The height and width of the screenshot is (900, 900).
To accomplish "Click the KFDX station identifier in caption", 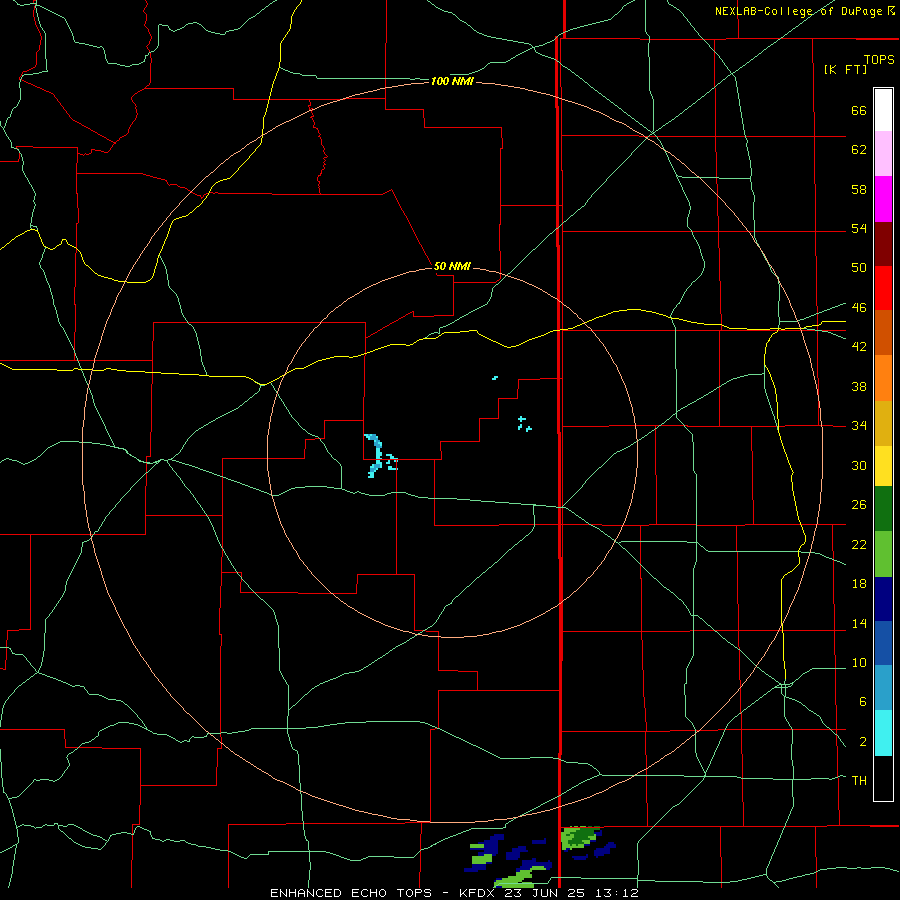I will pos(478,893).
